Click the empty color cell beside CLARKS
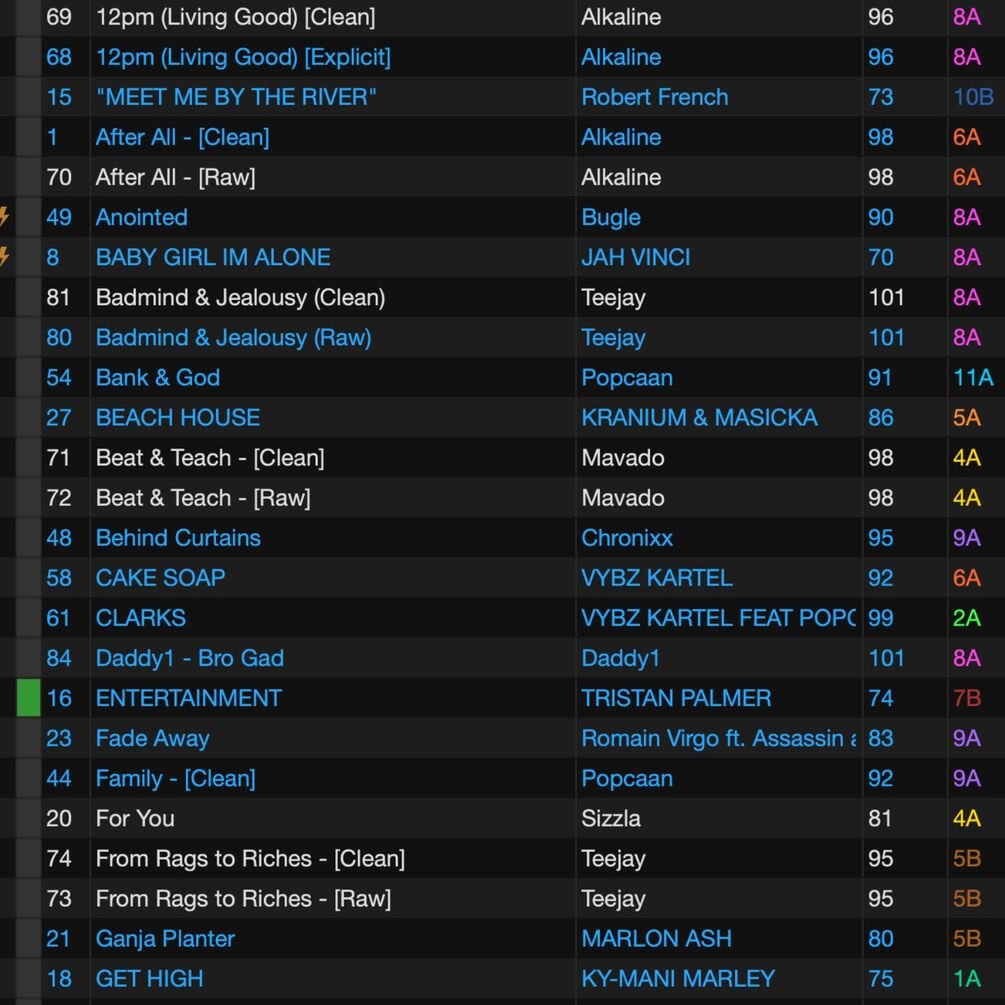Image resolution: width=1005 pixels, height=1005 pixels. 28,618
